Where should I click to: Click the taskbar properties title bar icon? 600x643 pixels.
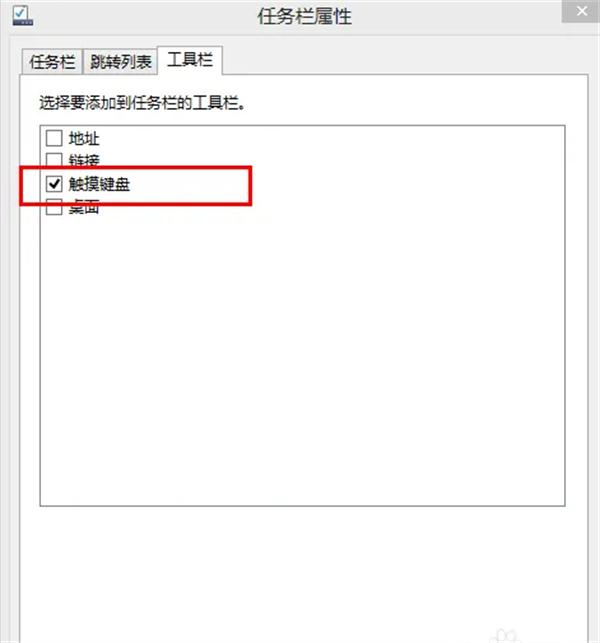[23, 16]
